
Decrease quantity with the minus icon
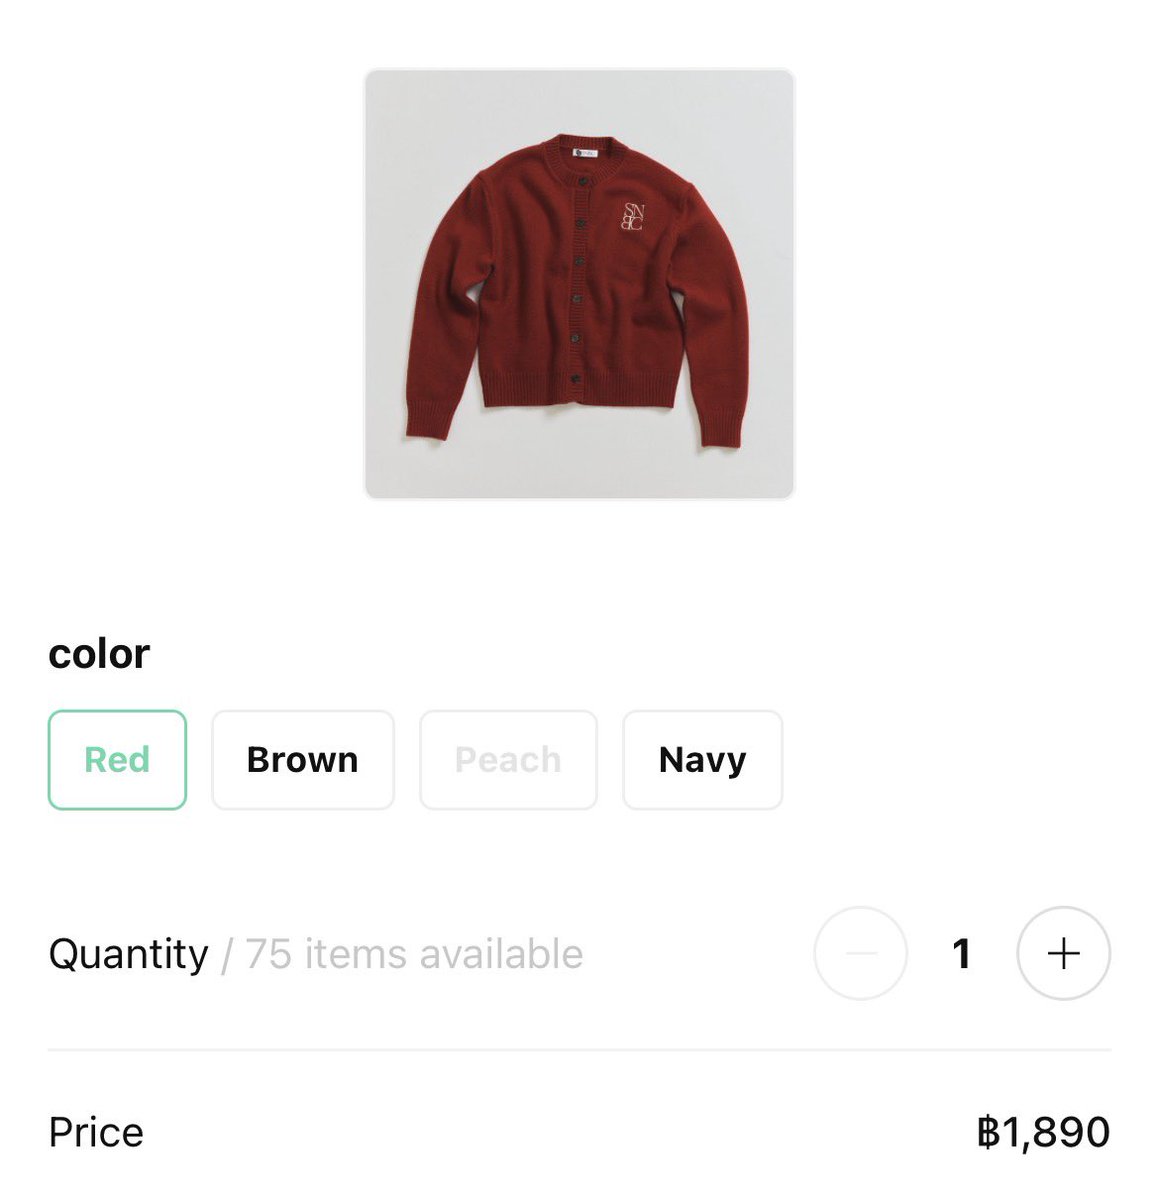click(861, 954)
